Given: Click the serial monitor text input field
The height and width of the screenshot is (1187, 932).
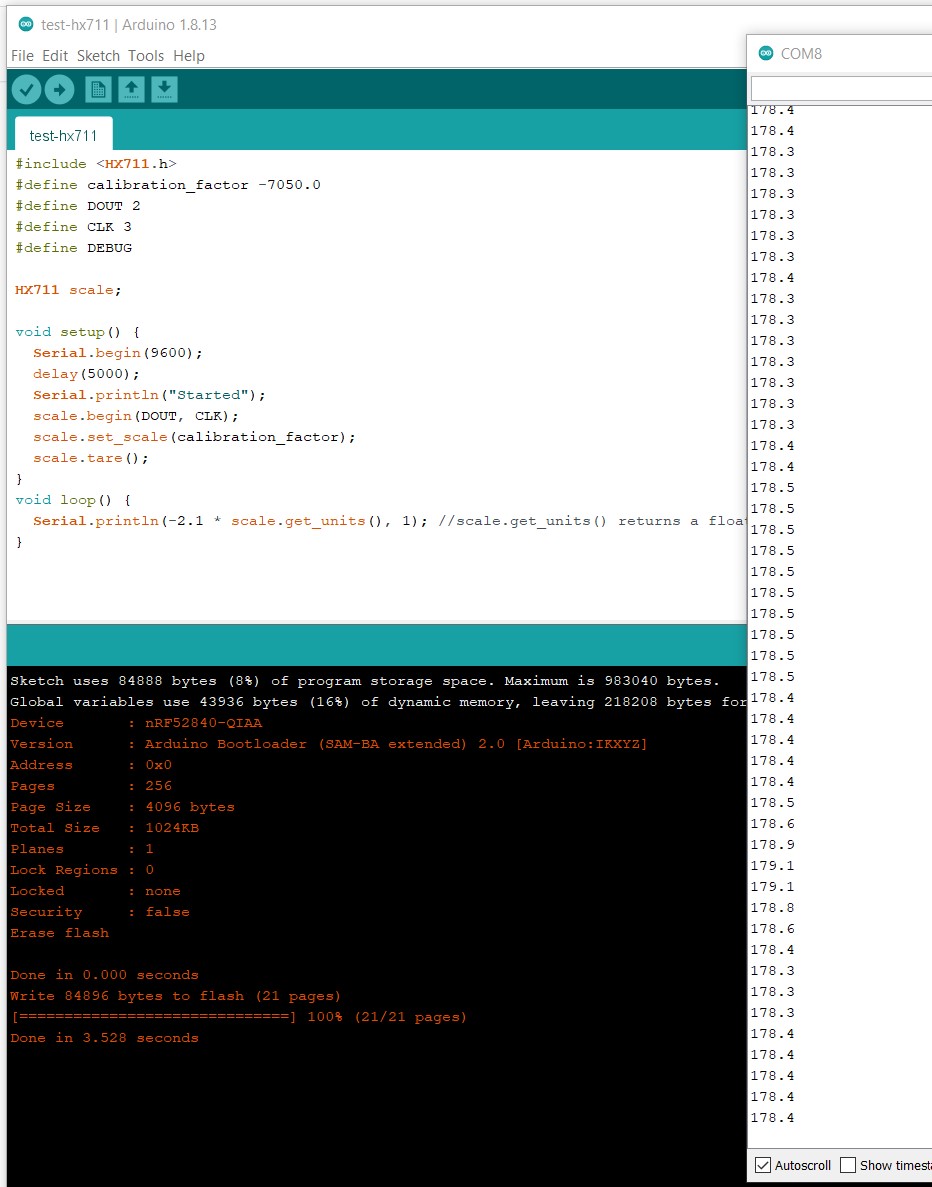Looking at the screenshot, I should 860,88.
